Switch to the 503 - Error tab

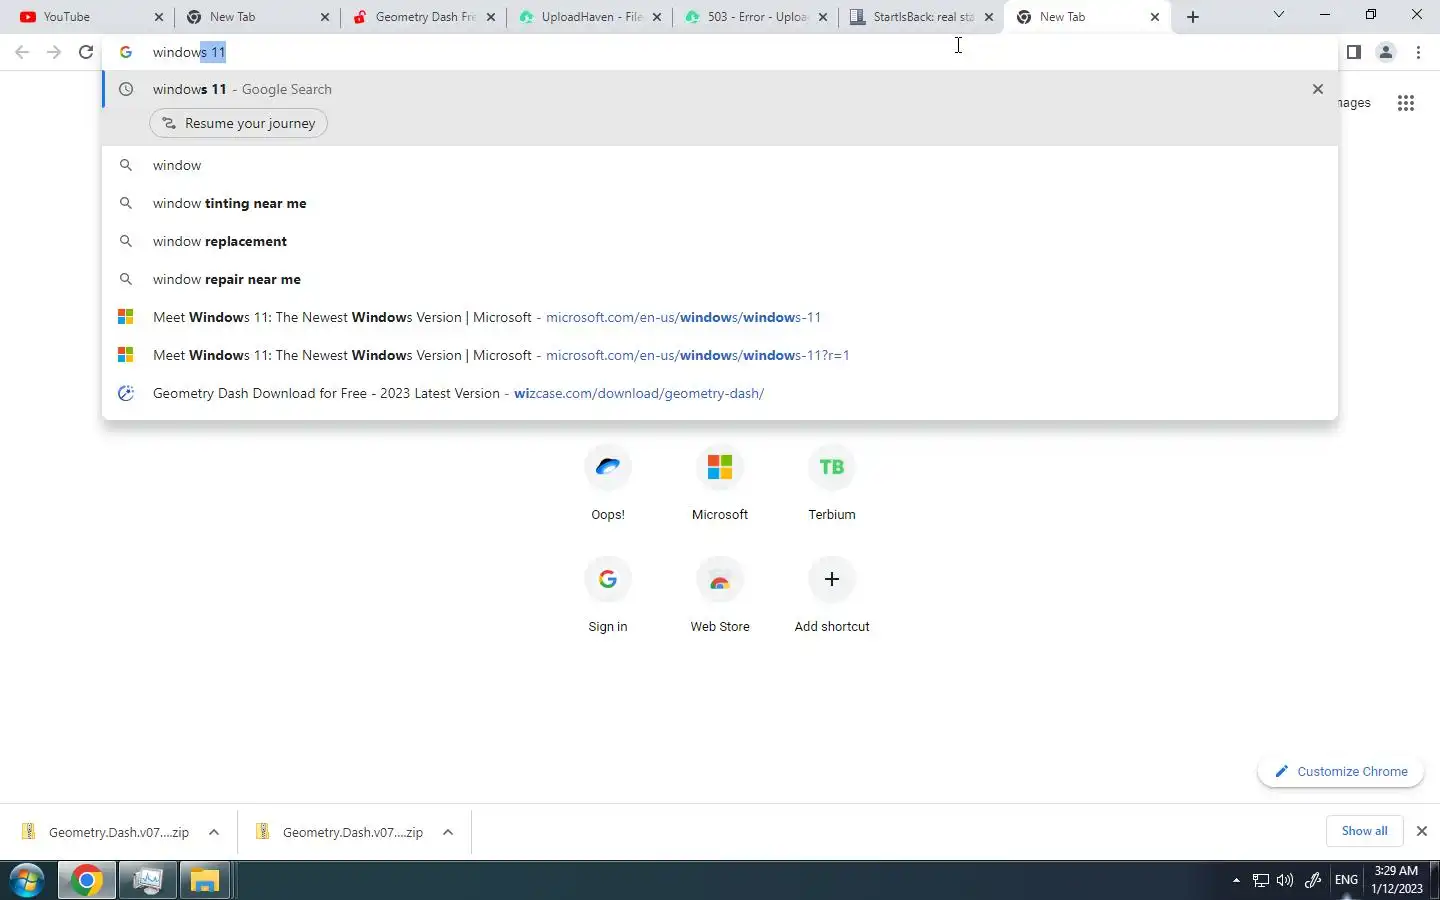pos(756,17)
